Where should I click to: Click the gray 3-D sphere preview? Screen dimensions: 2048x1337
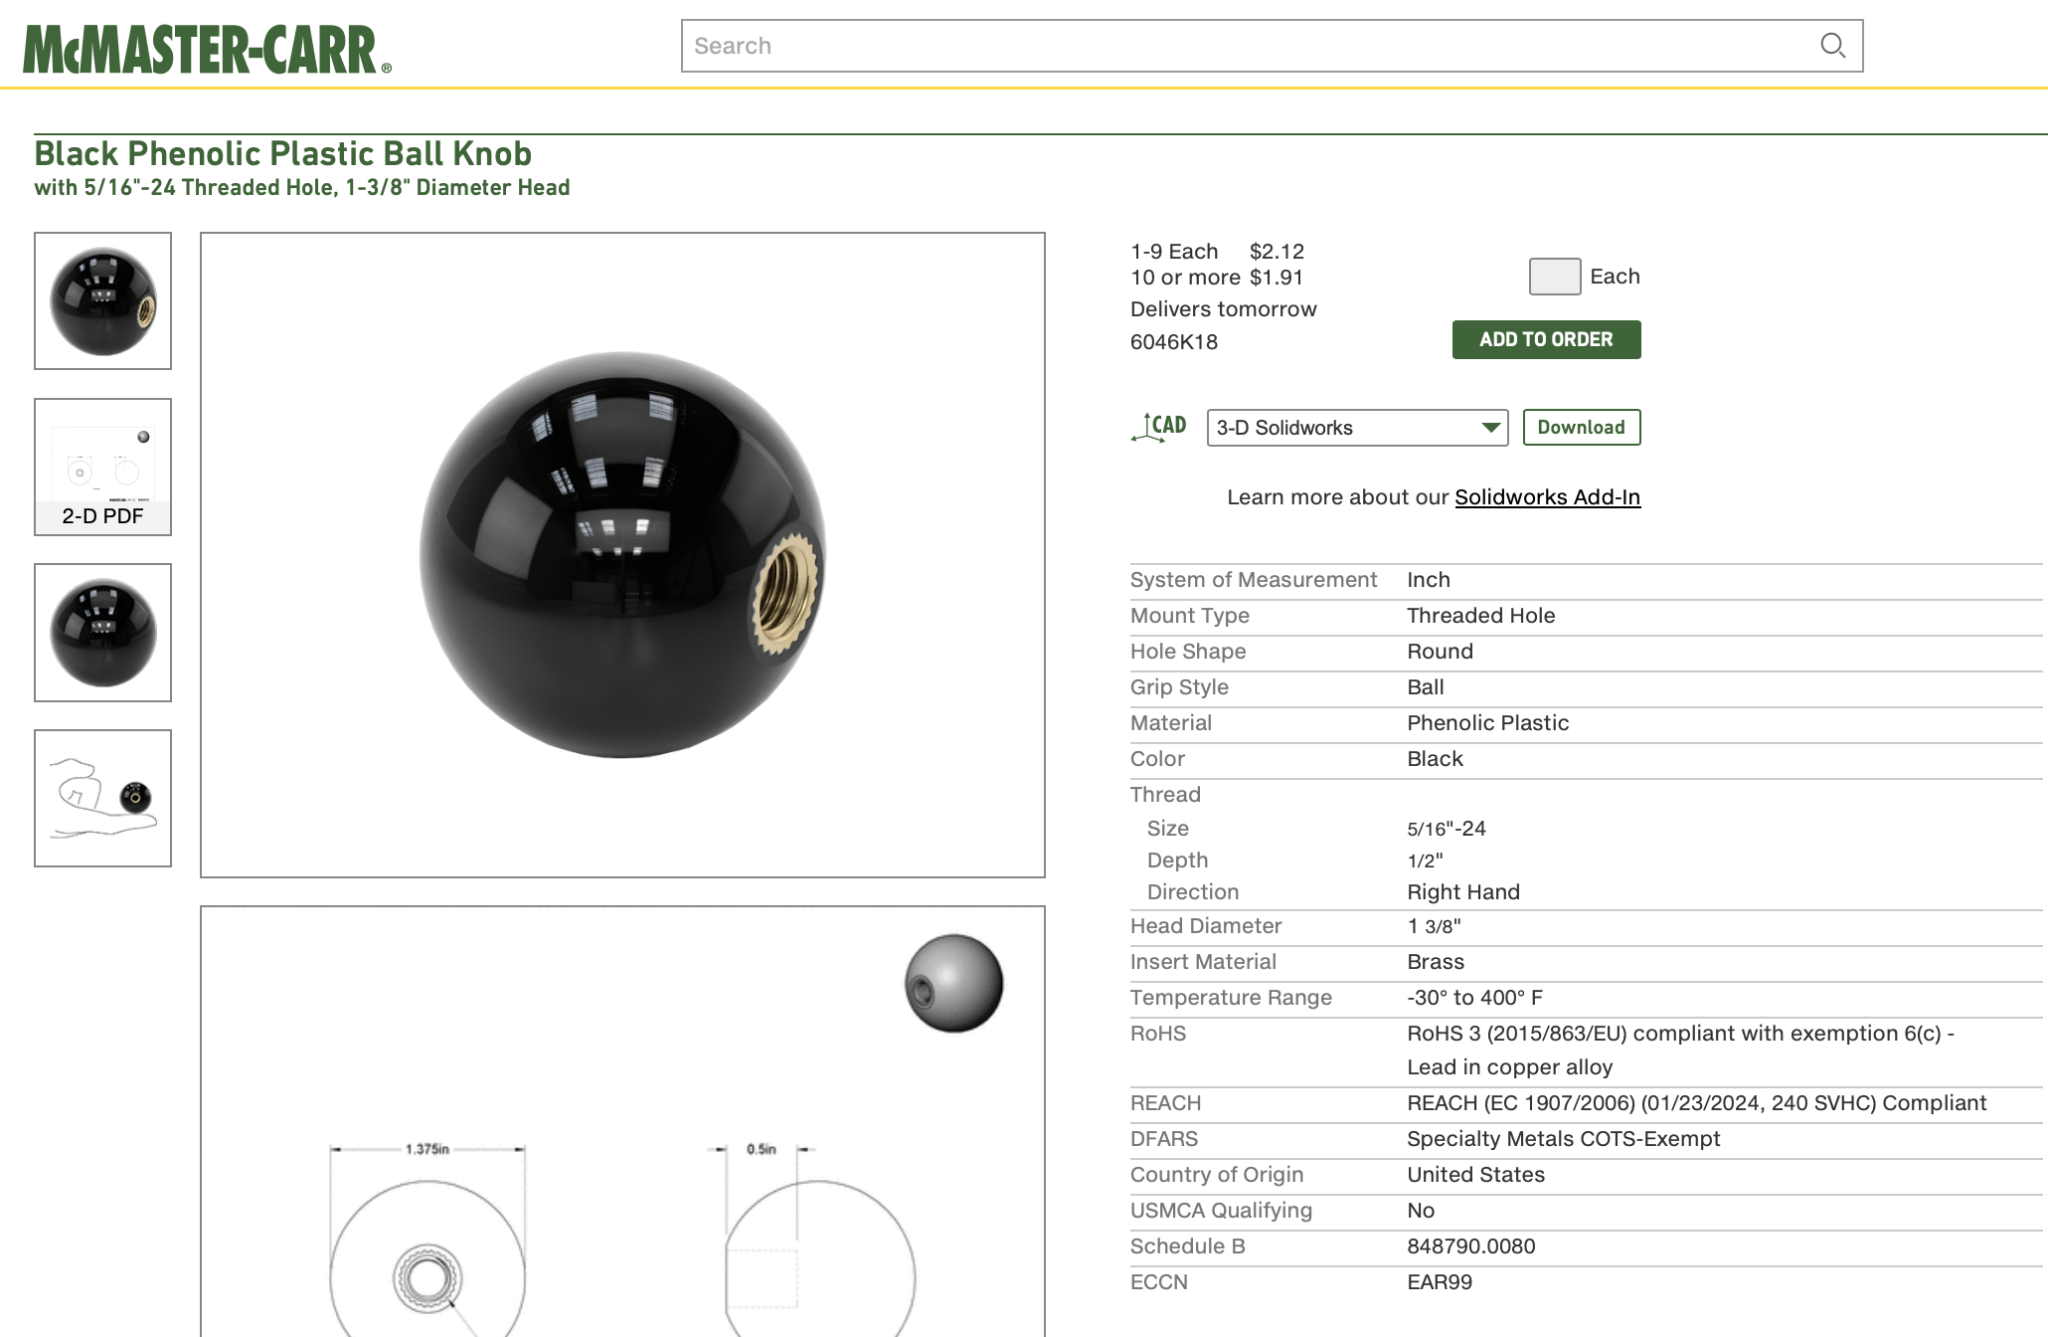[953, 983]
